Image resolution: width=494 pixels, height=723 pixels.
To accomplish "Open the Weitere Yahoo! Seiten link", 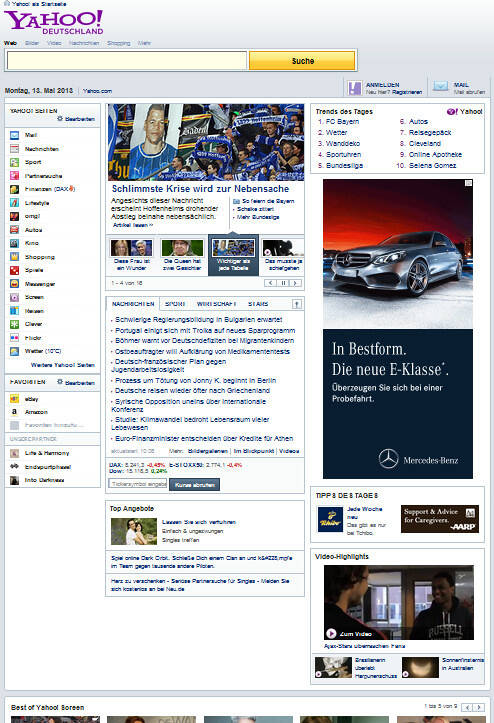I will click(63, 365).
